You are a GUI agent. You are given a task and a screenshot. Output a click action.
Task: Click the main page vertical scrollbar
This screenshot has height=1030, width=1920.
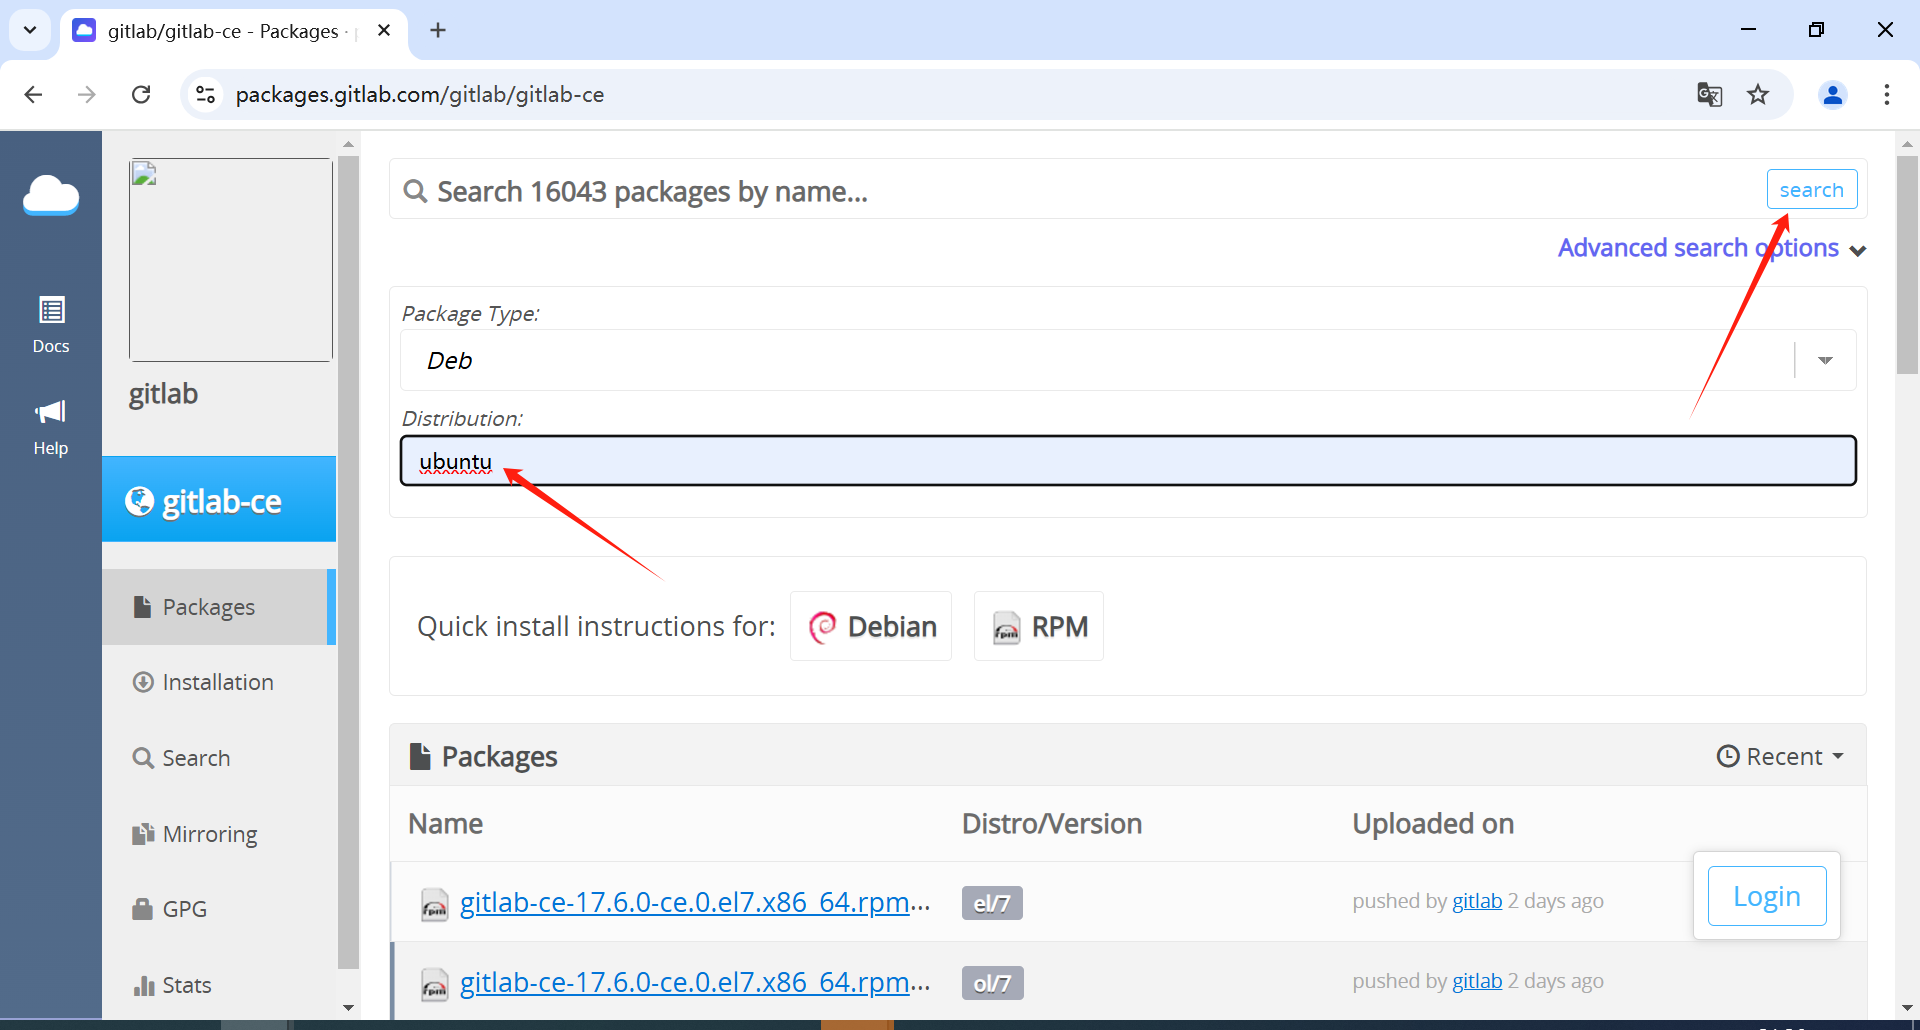coord(1907,265)
